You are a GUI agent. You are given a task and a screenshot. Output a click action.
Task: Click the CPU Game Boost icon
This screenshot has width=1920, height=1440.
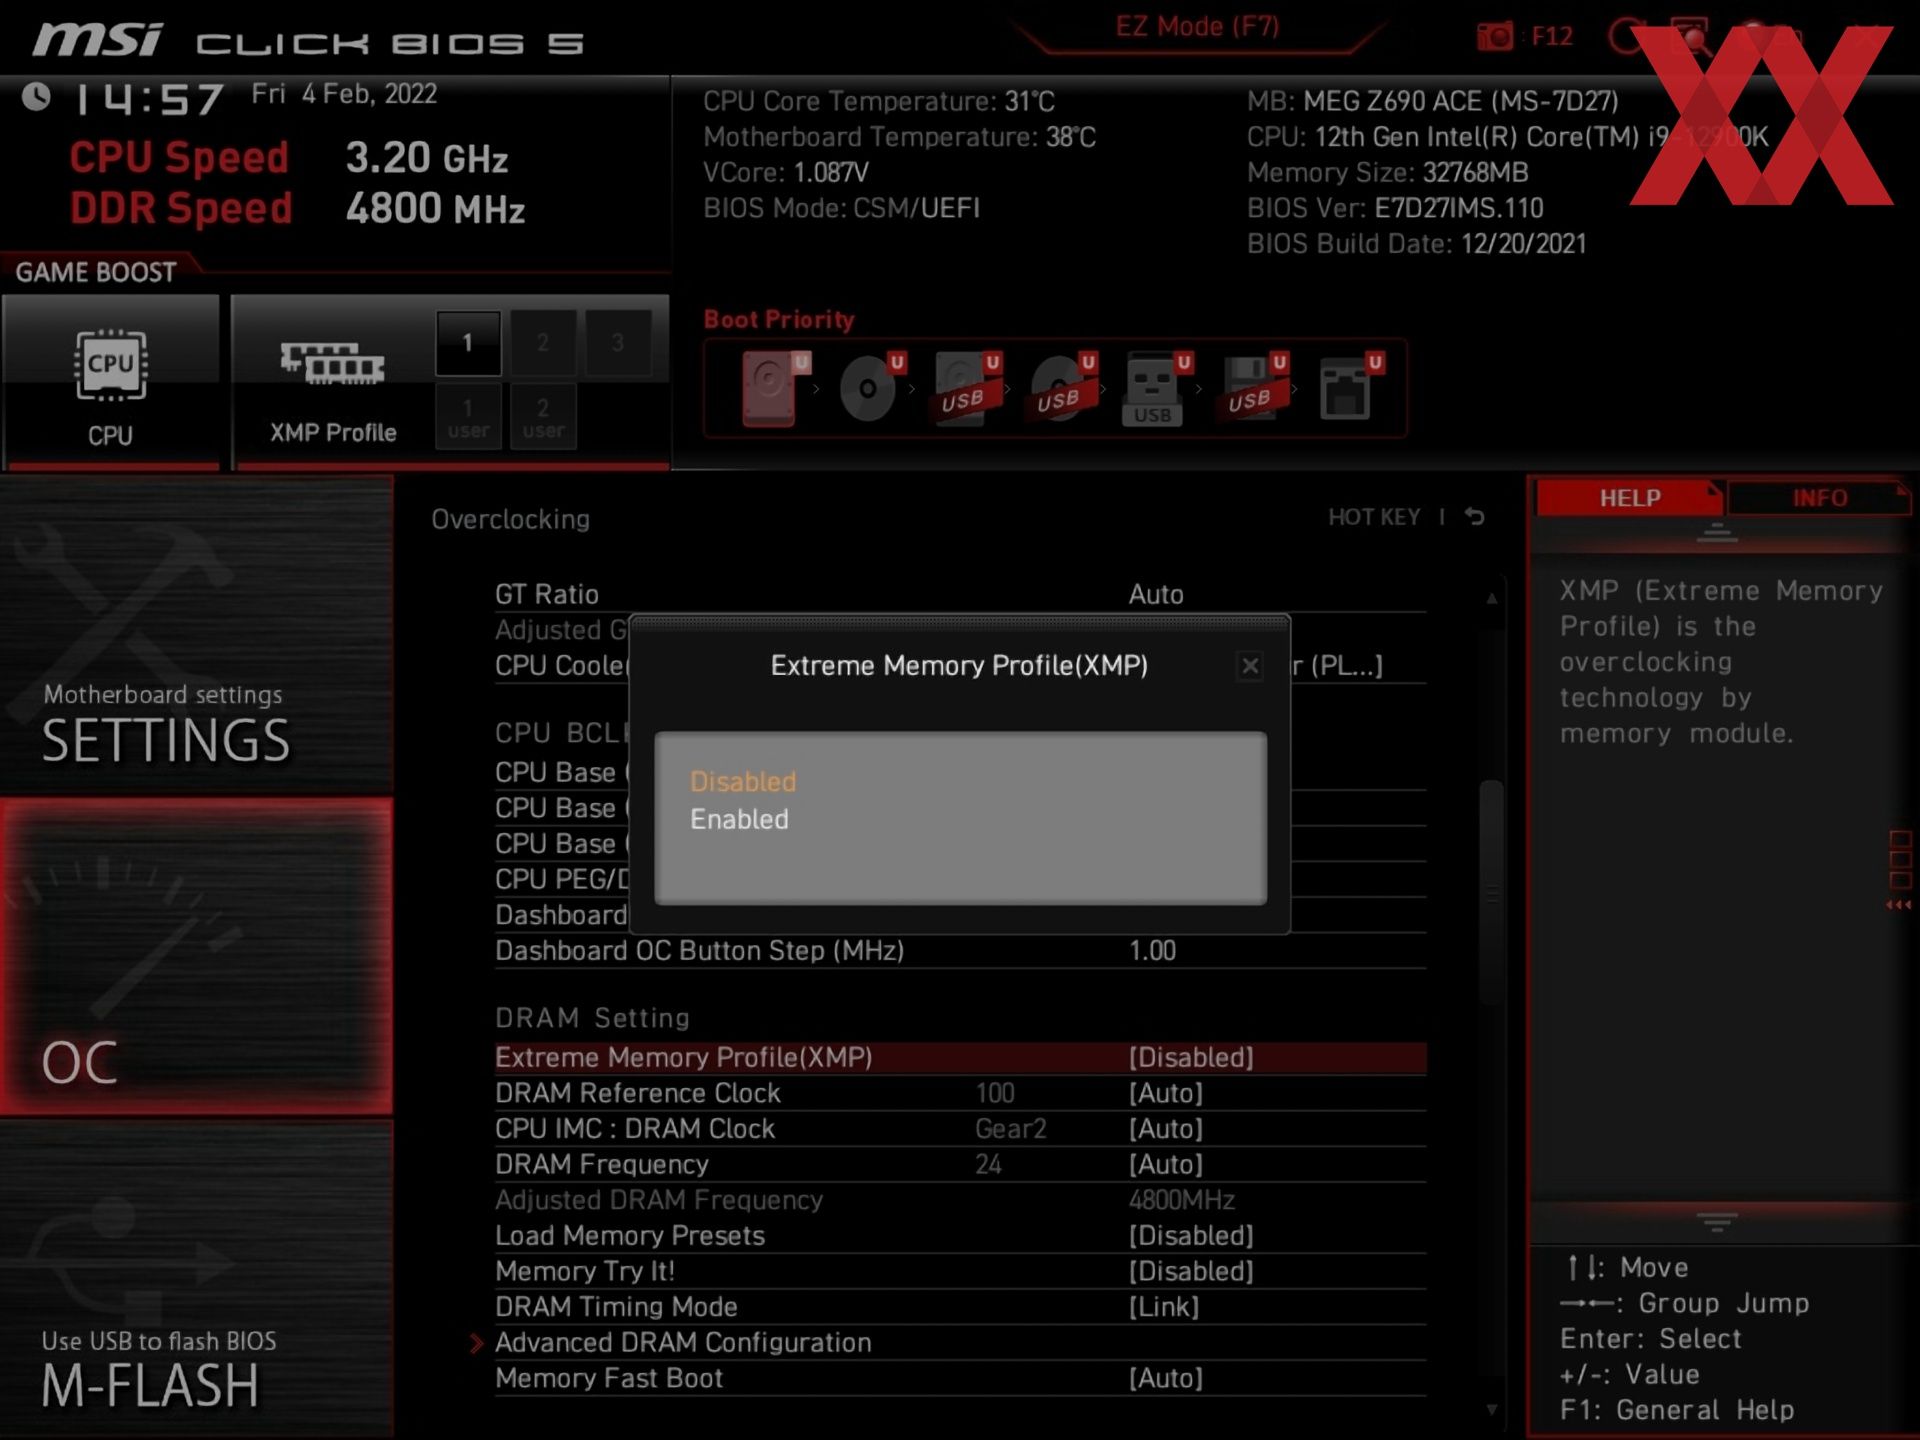coord(110,365)
